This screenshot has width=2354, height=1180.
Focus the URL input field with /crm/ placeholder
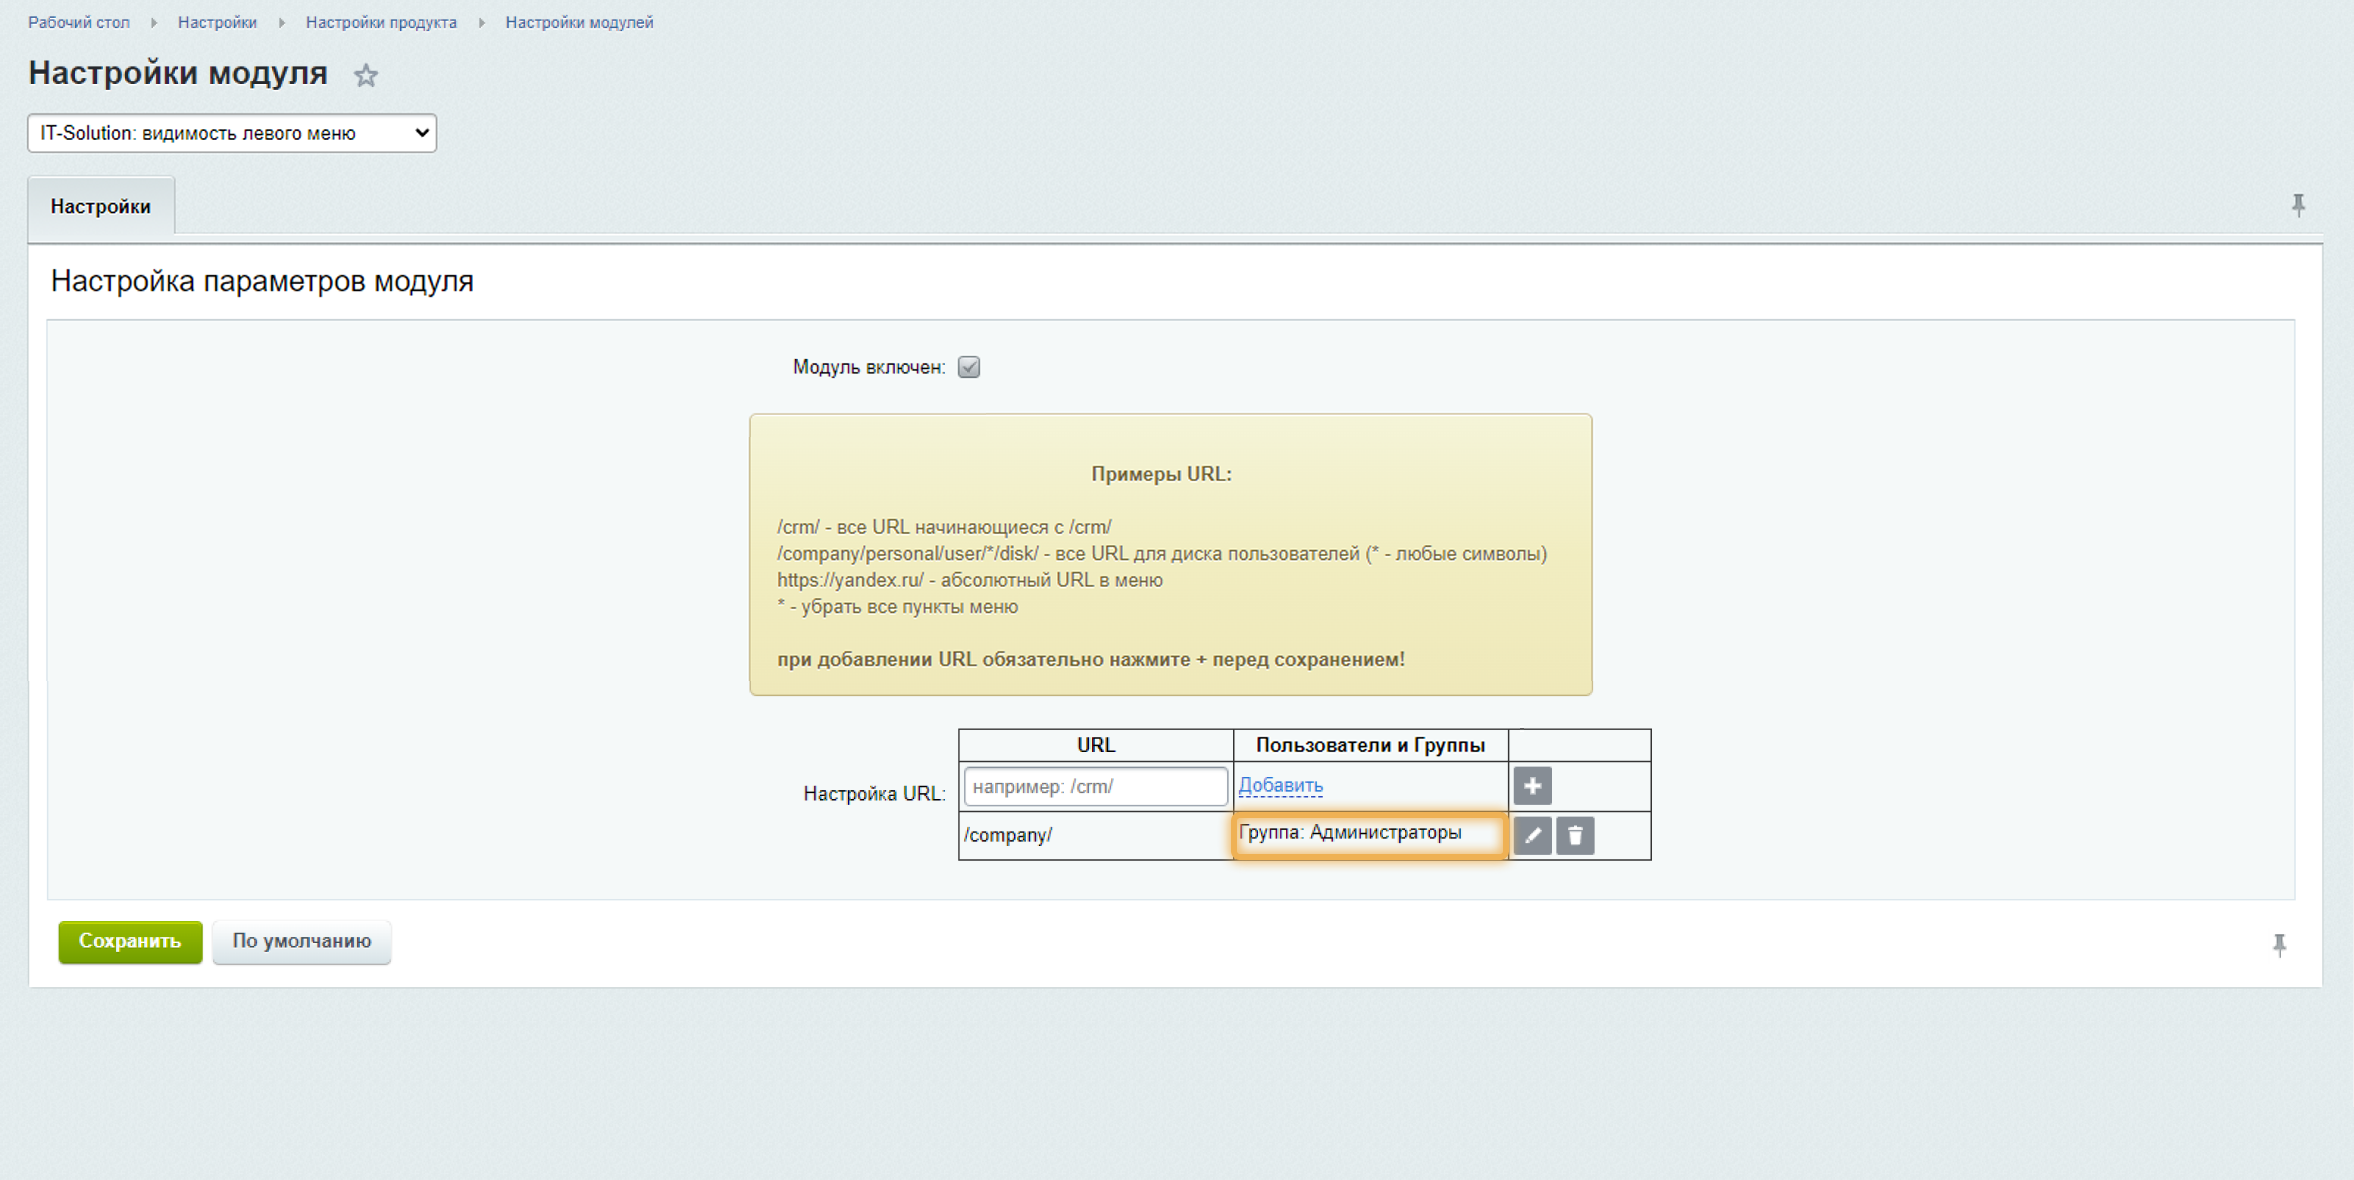tap(1094, 786)
